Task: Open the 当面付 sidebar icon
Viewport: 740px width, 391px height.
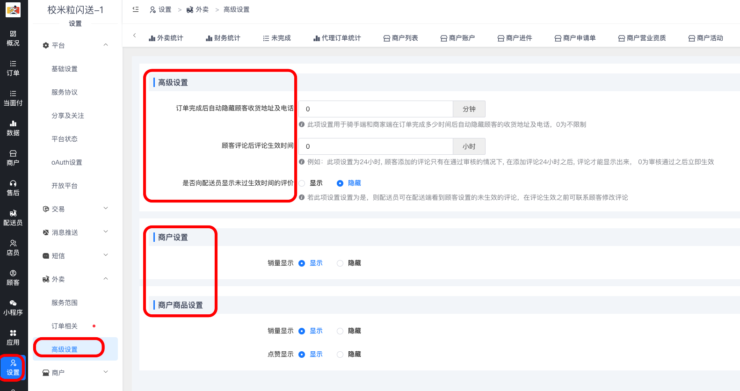Action: click(13, 98)
